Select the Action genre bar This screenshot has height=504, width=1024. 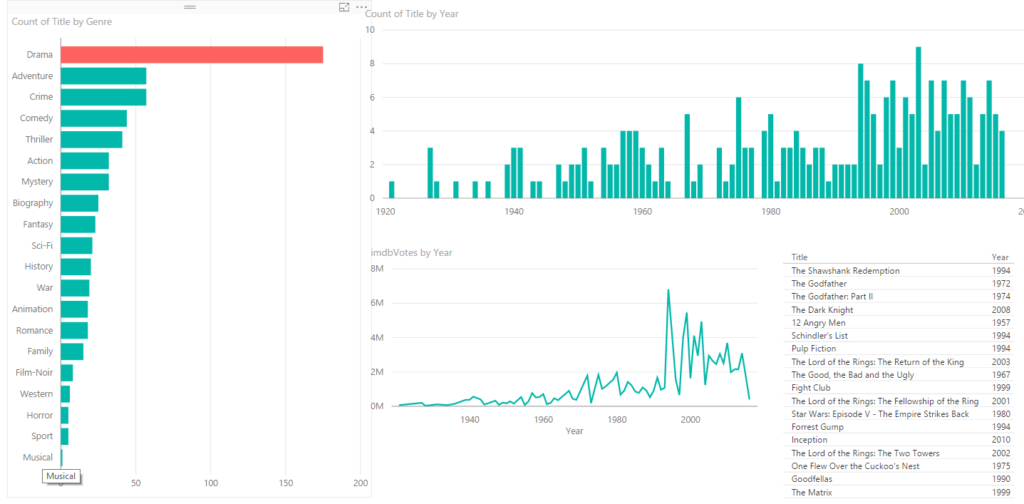point(84,160)
